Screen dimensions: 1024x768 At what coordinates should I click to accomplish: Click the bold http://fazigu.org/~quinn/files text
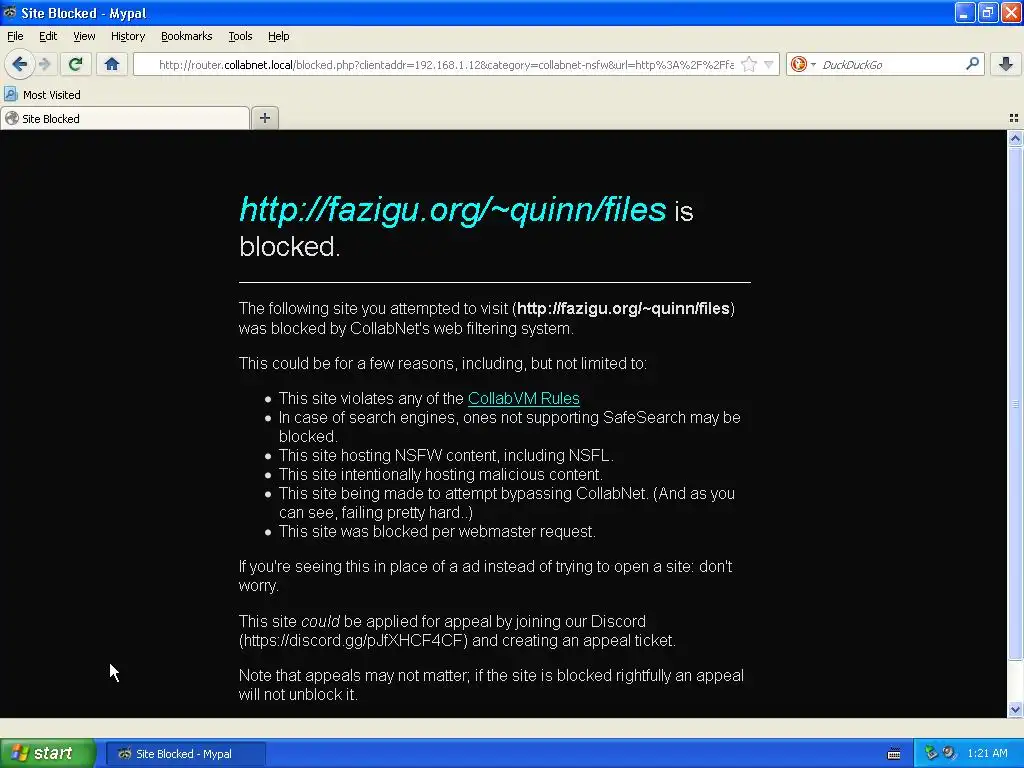pyautogui.click(x=623, y=308)
